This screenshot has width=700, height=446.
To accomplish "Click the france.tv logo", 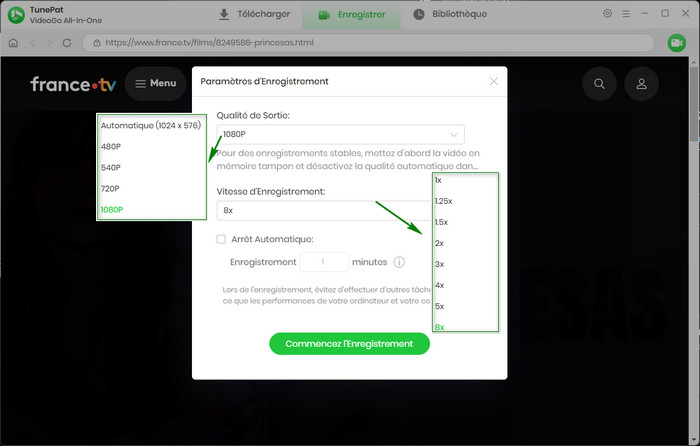I will click(73, 83).
